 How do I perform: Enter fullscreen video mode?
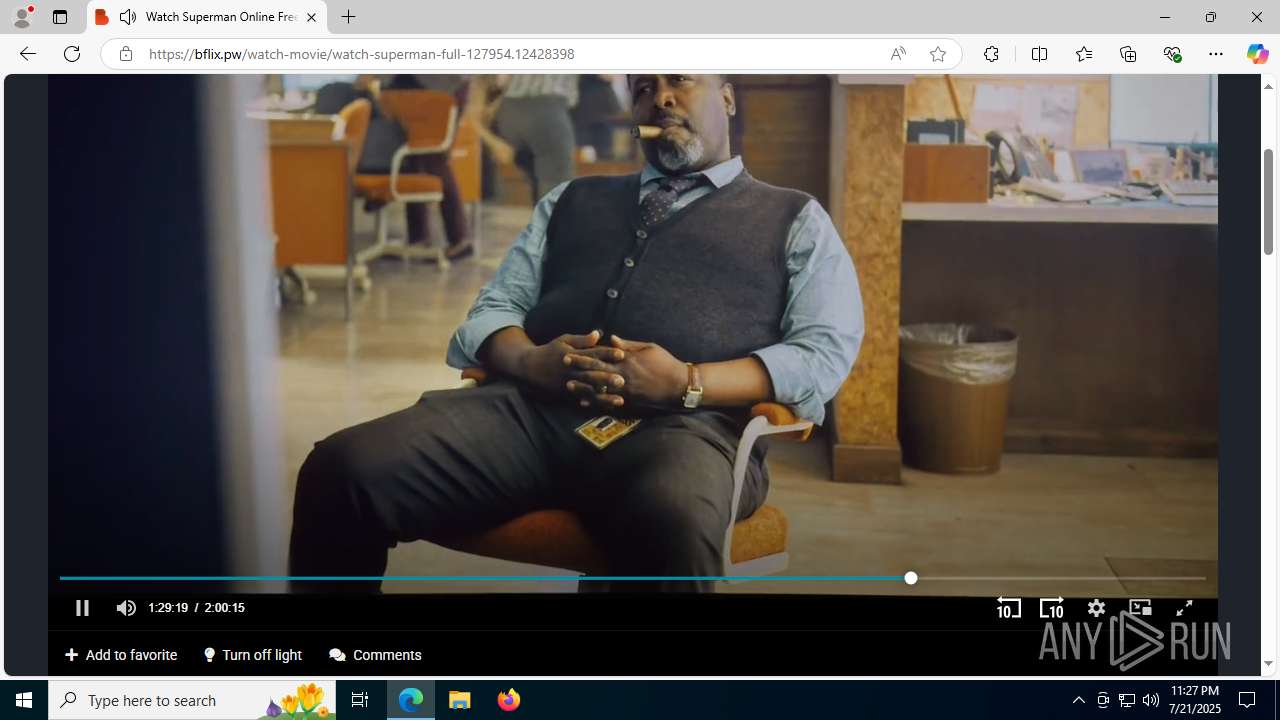(x=1184, y=608)
